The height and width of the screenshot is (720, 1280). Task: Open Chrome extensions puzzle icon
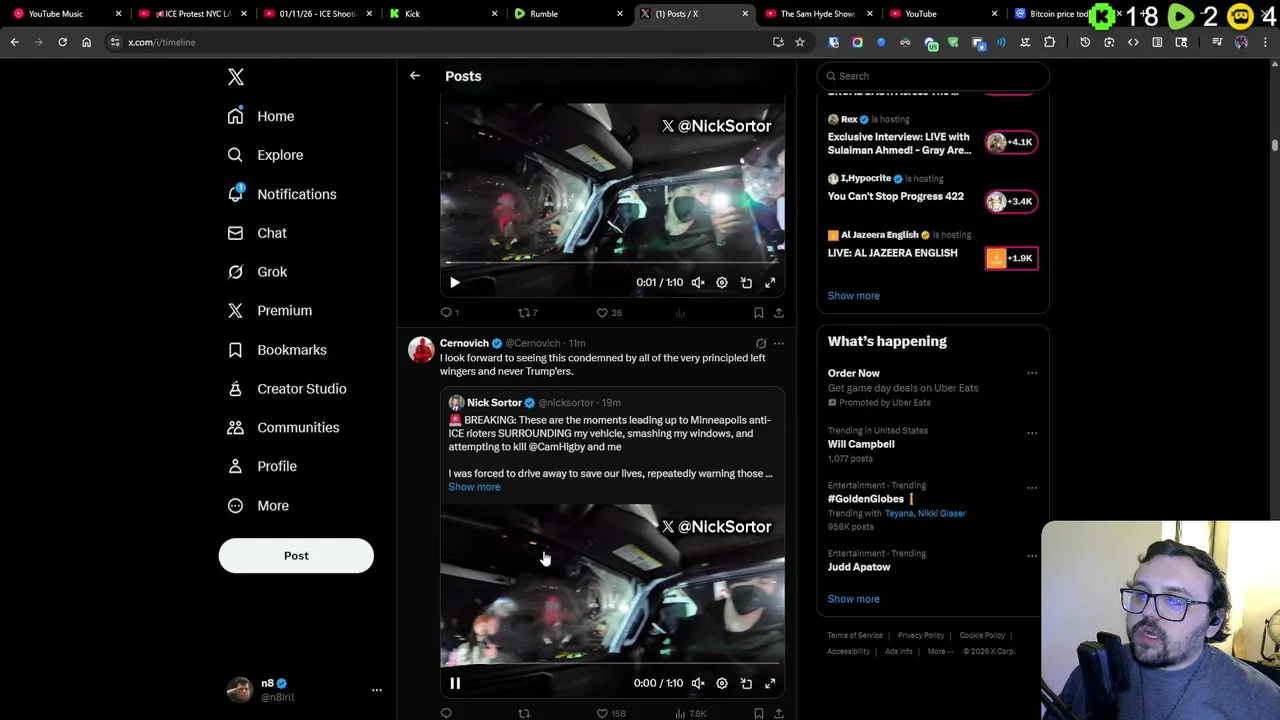point(1049,42)
